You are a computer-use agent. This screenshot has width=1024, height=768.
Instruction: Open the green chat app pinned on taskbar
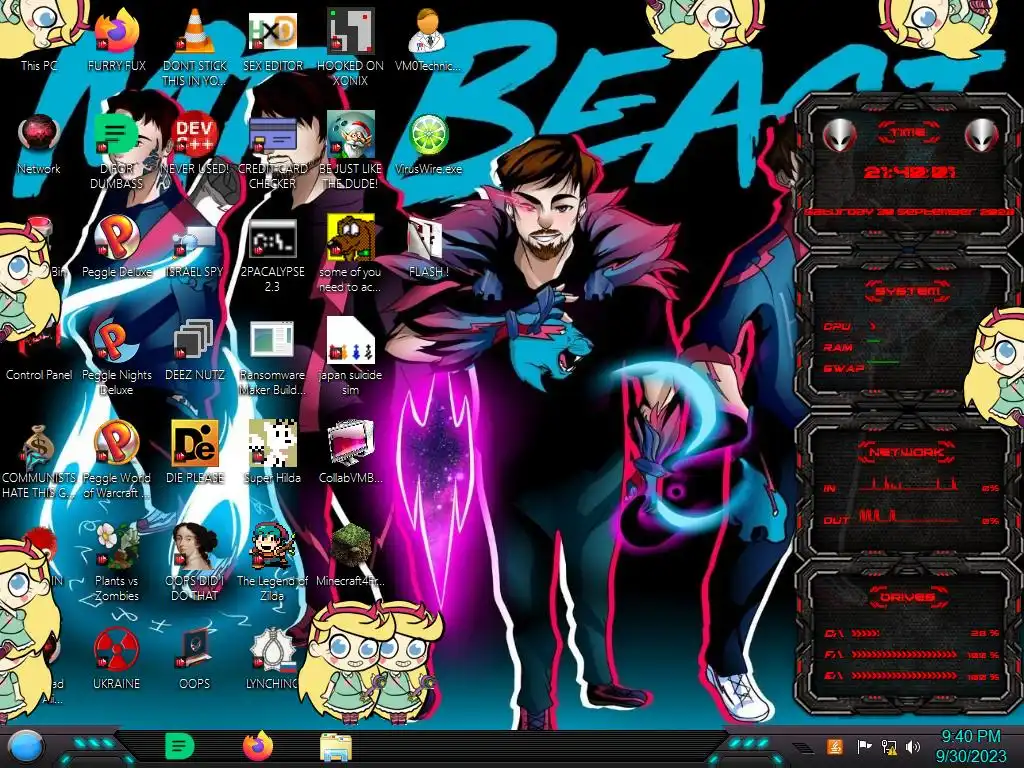pyautogui.click(x=179, y=746)
